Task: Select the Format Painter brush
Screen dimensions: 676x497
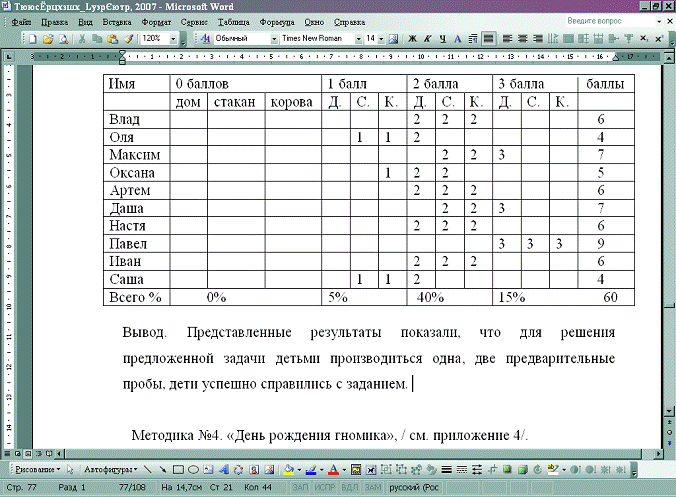Action: (x=129, y=38)
